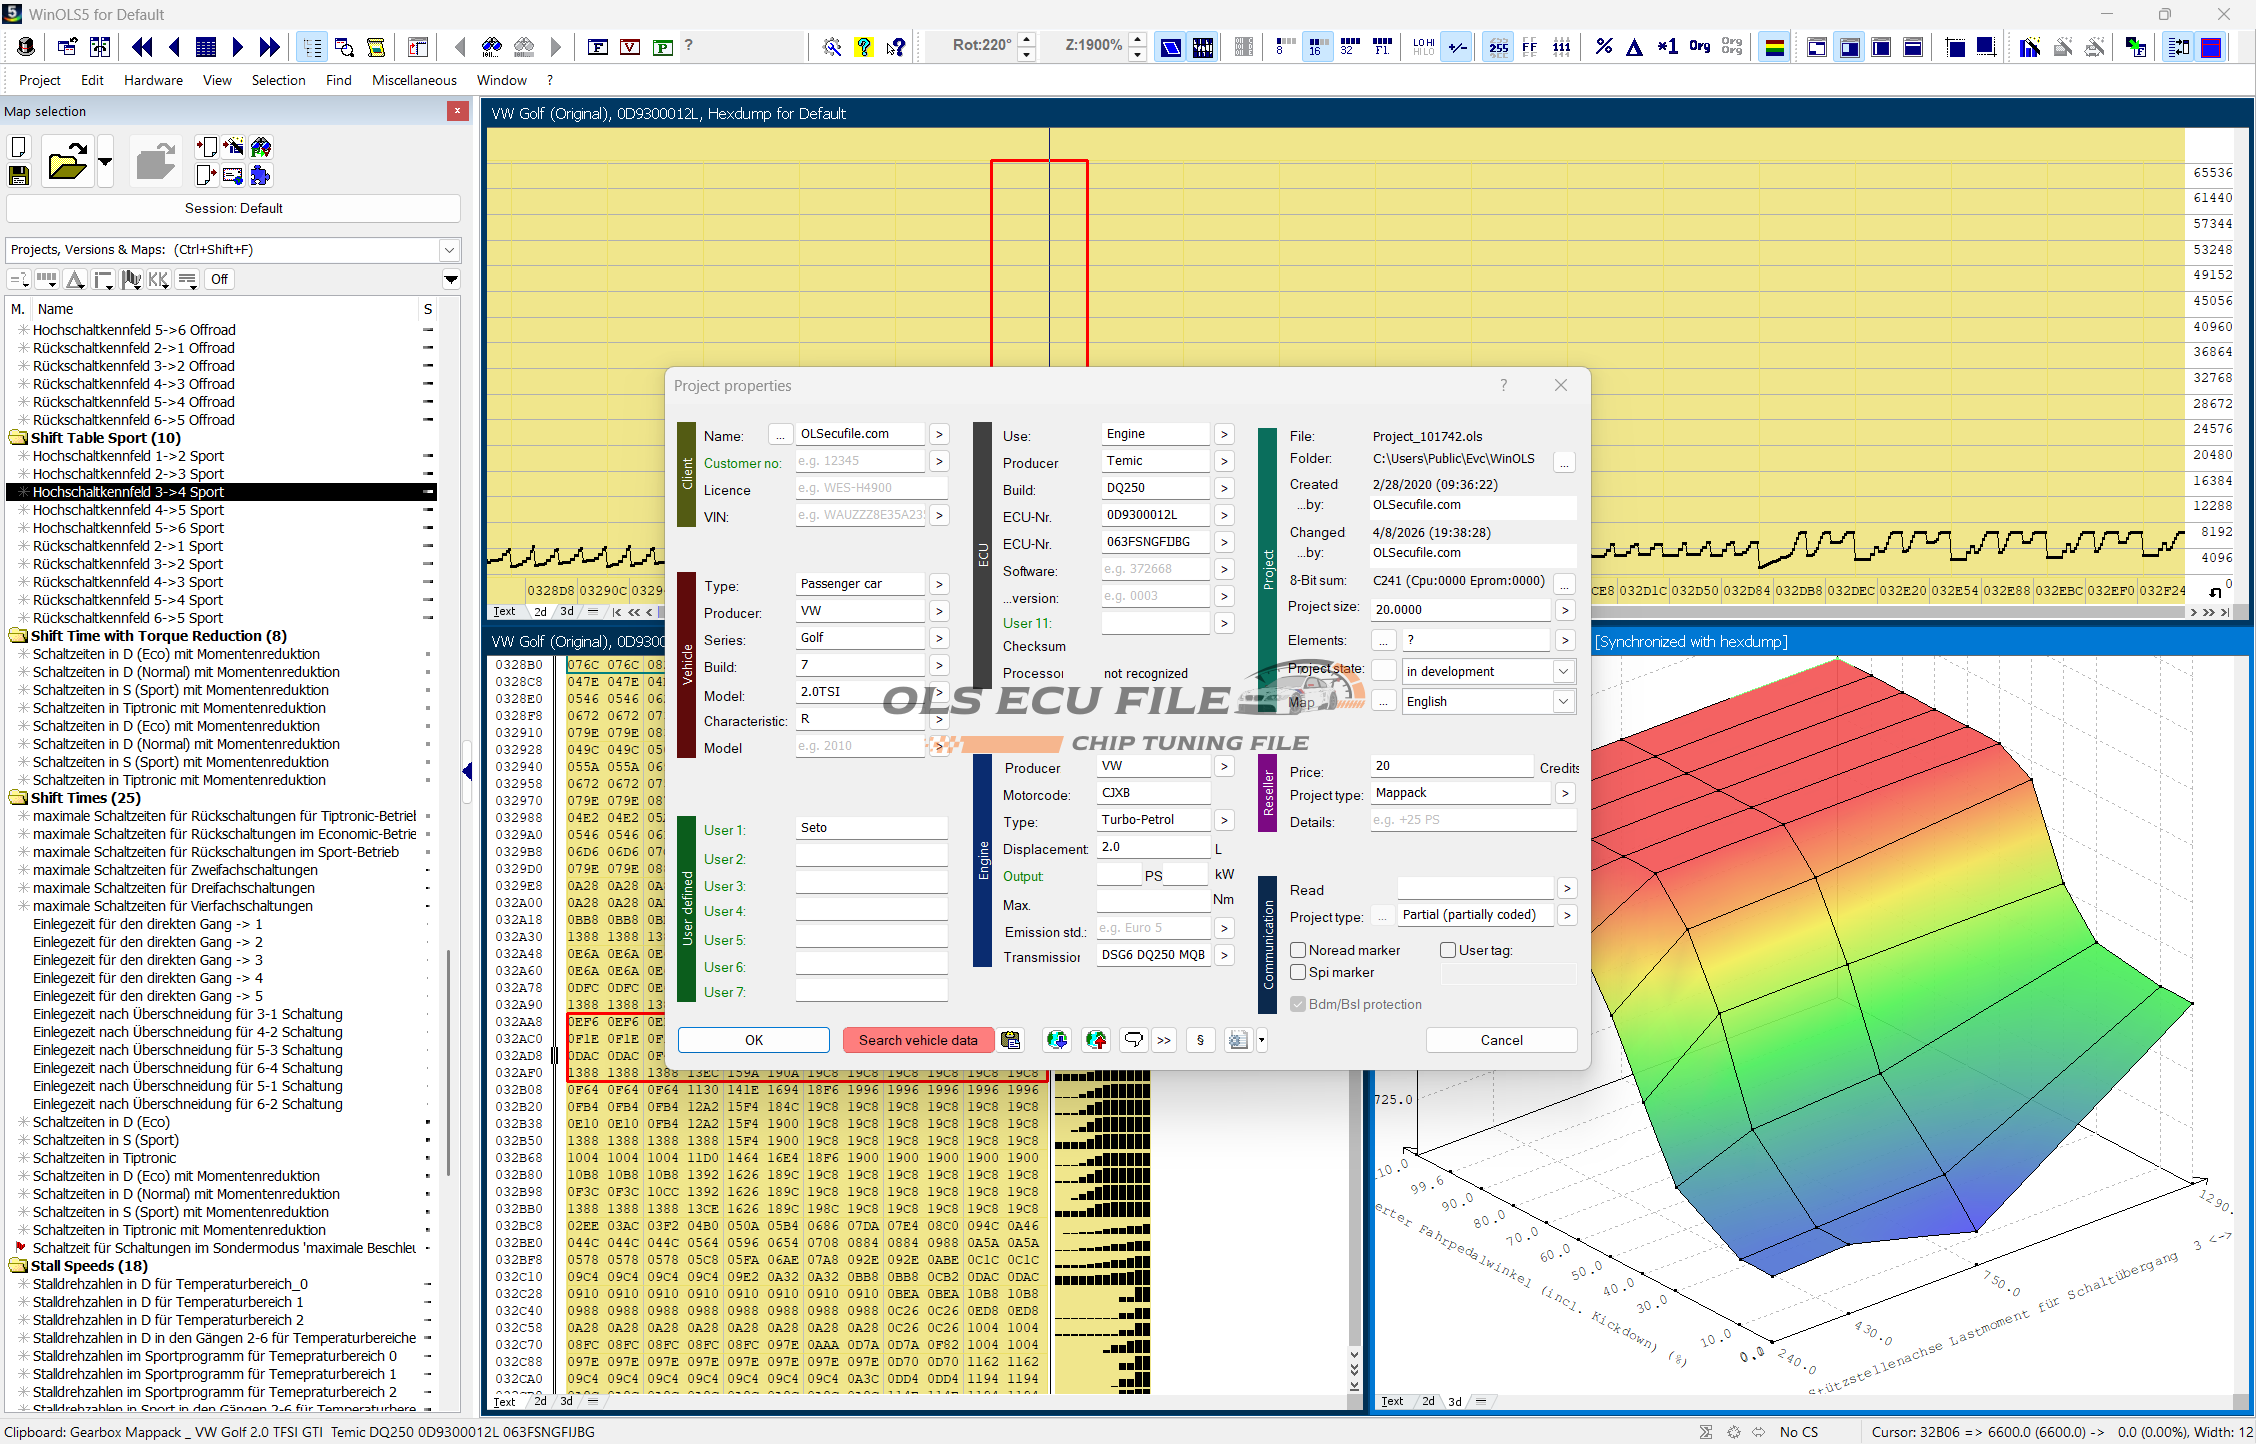The height and width of the screenshot is (1444, 2256).
Task: Click the Search vehicle data button
Action: coord(917,1040)
